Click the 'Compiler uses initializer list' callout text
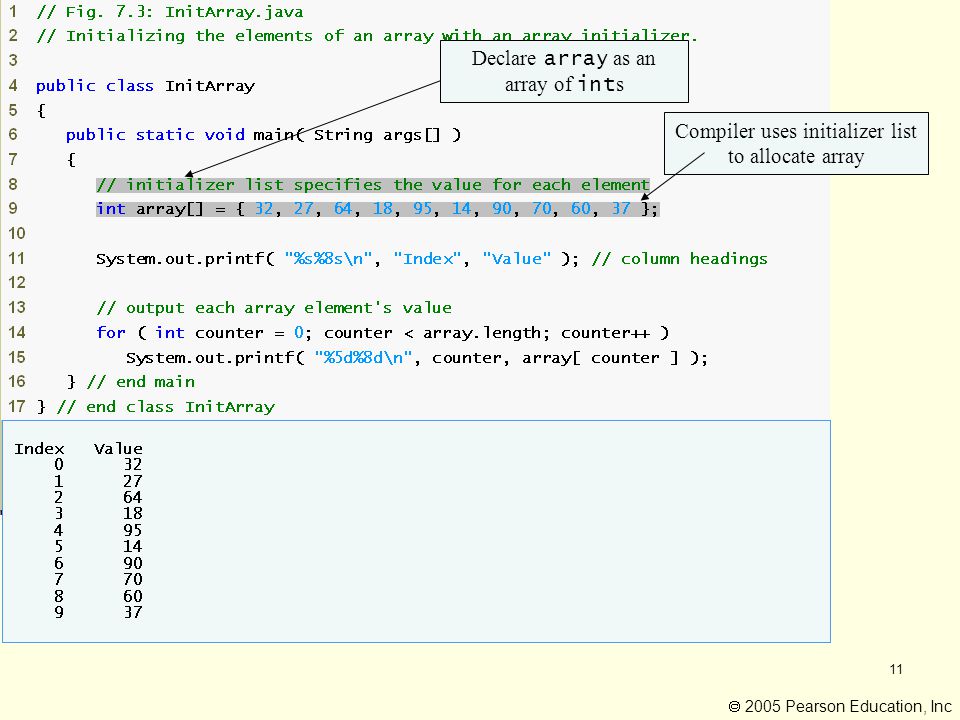 [796, 144]
